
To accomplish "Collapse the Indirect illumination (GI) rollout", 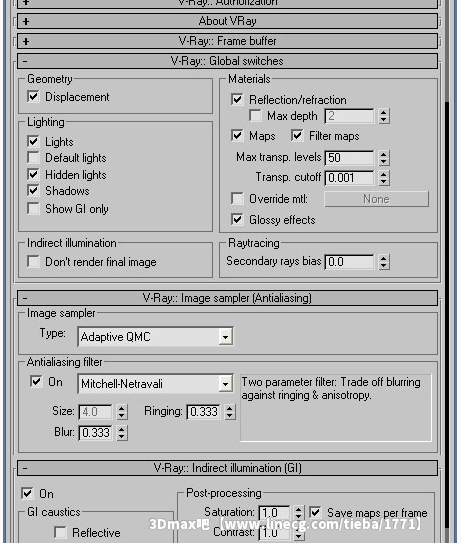I will tap(227, 468).
